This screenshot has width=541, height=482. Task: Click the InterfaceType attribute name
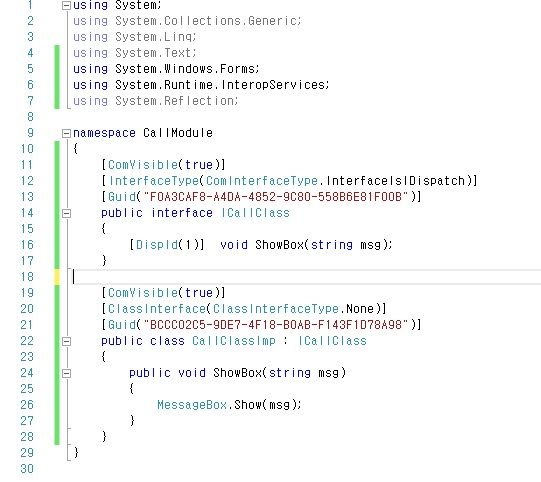(154, 181)
